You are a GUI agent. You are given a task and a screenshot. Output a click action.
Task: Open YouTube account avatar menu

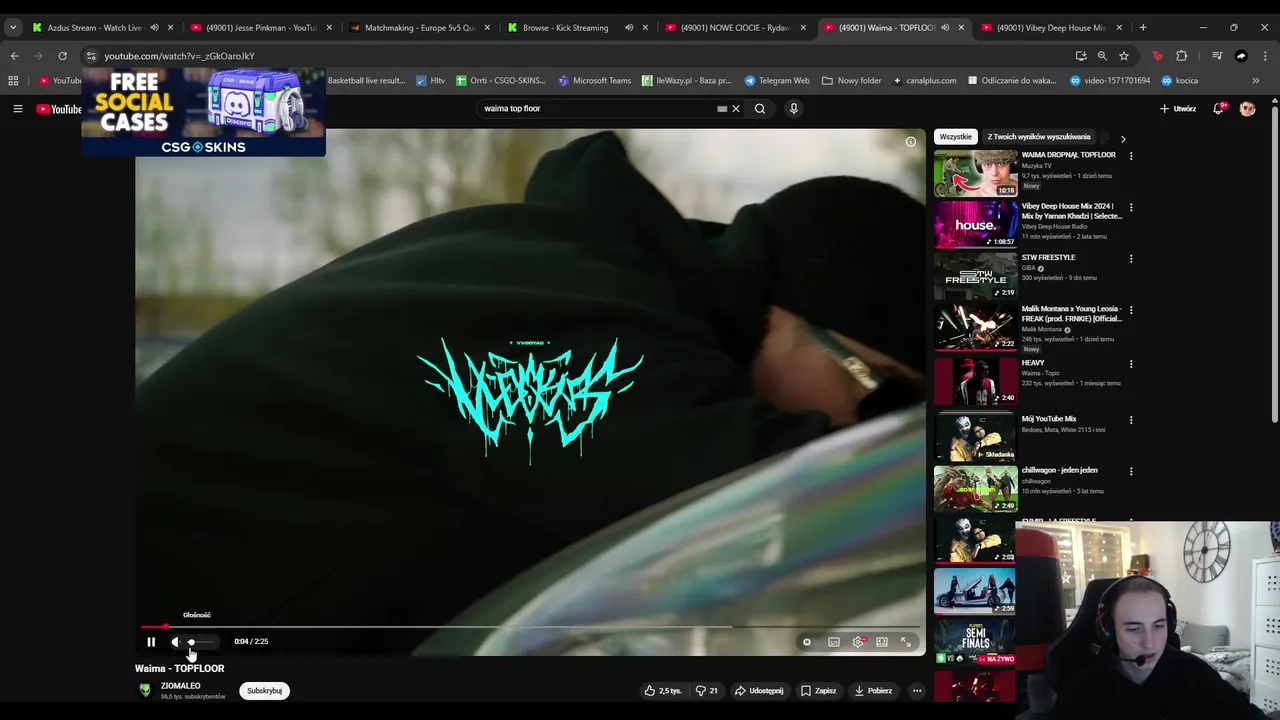pyautogui.click(x=1247, y=108)
